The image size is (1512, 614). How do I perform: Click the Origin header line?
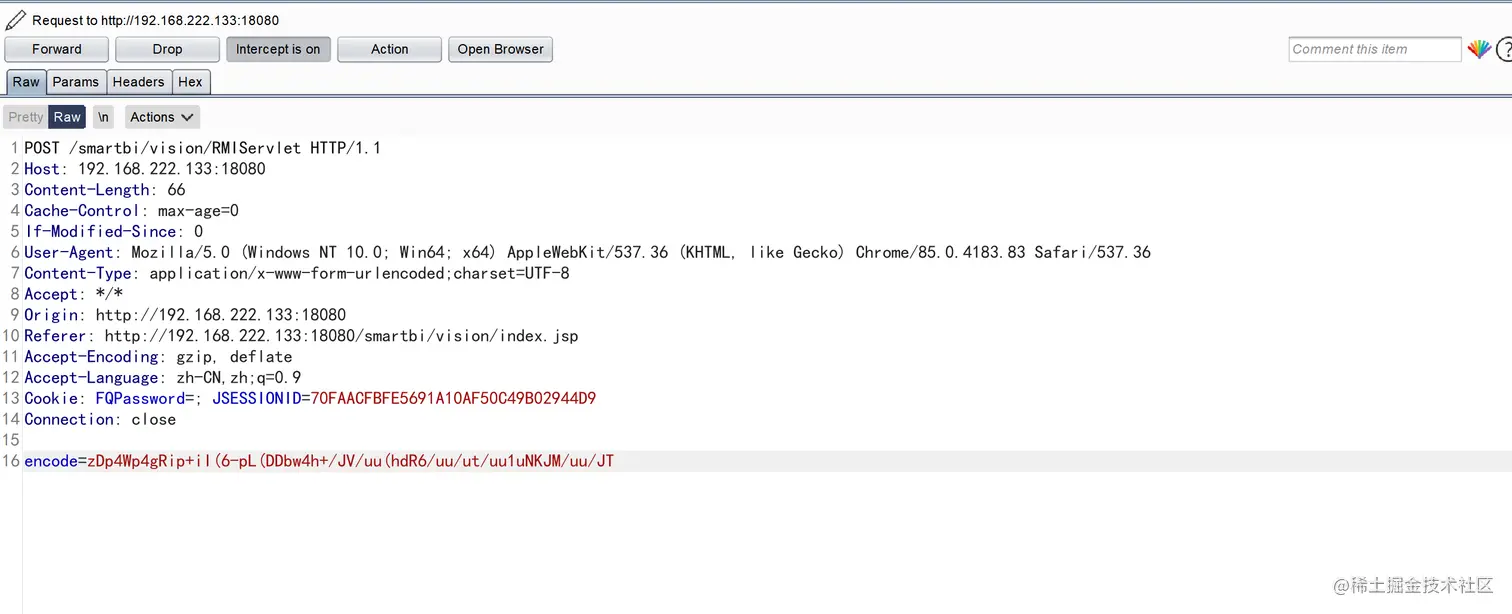tap(185, 315)
